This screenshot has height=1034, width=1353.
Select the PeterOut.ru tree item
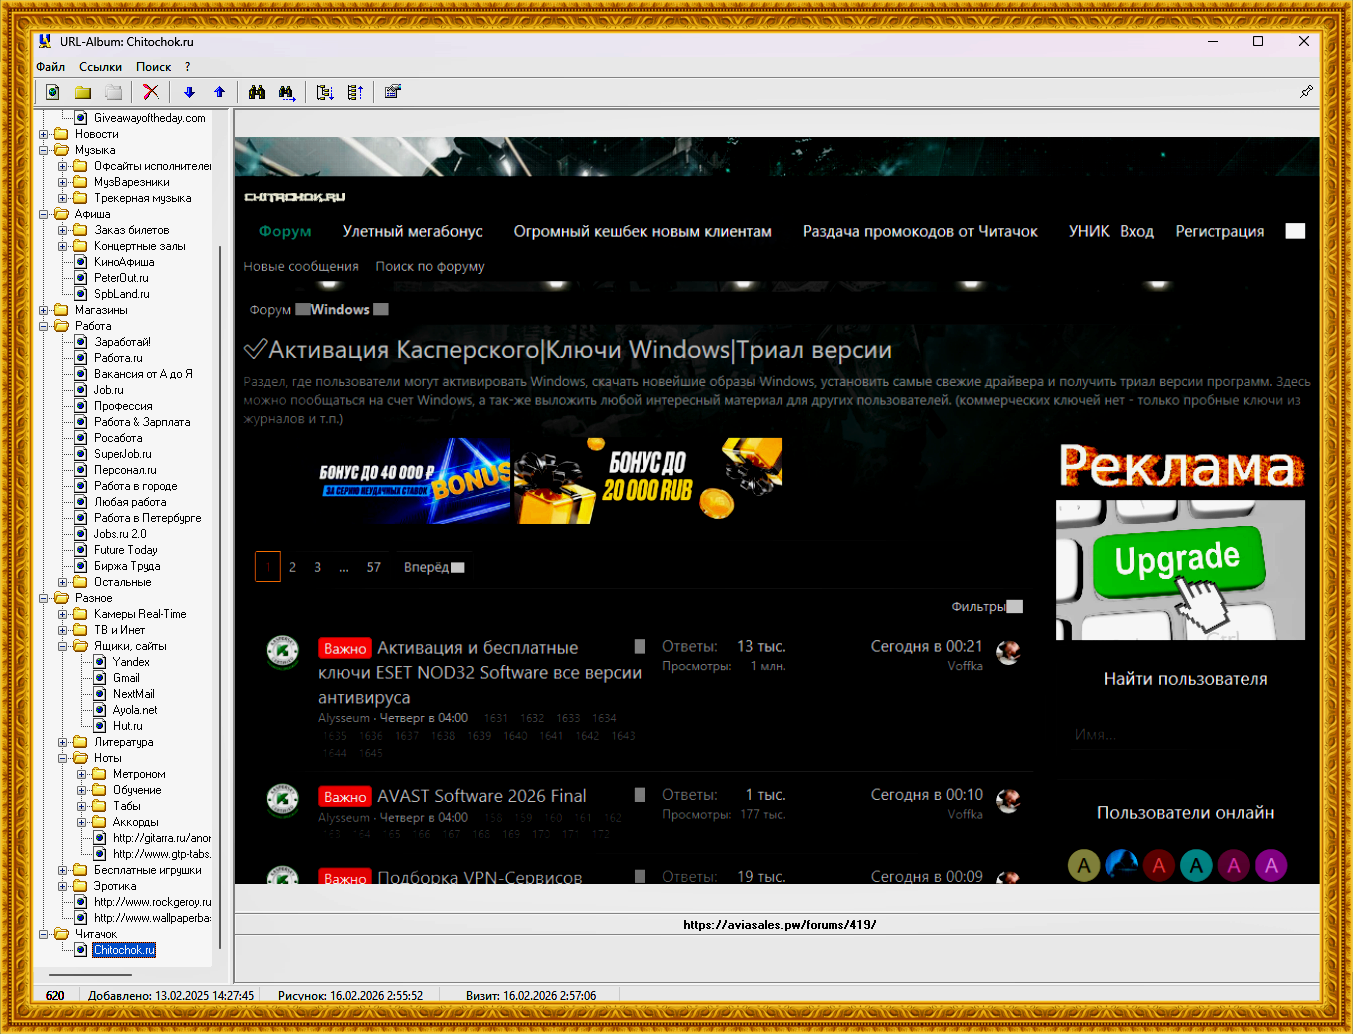pyautogui.click(x=121, y=278)
